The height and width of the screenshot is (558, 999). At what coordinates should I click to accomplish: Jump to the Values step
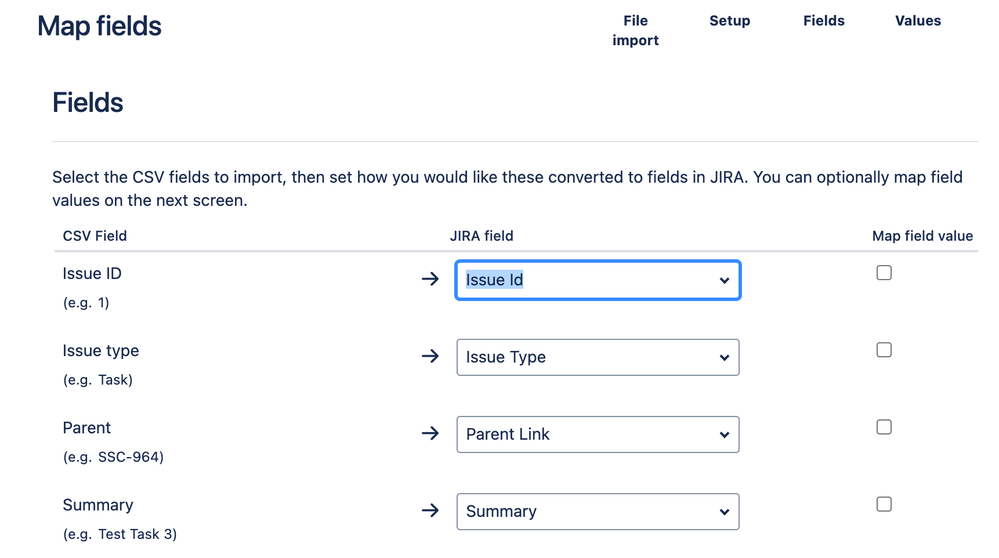[x=918, y=21]
